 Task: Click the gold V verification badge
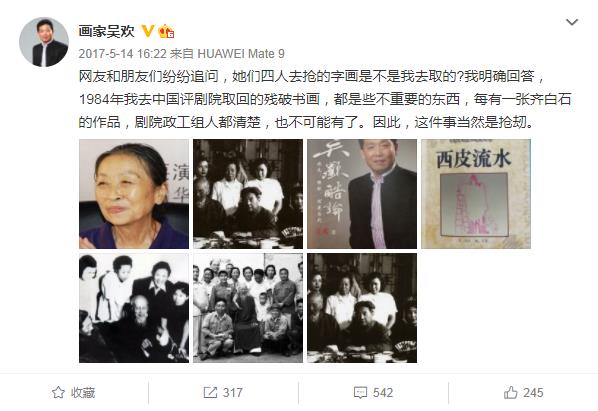tap(148, 31)
